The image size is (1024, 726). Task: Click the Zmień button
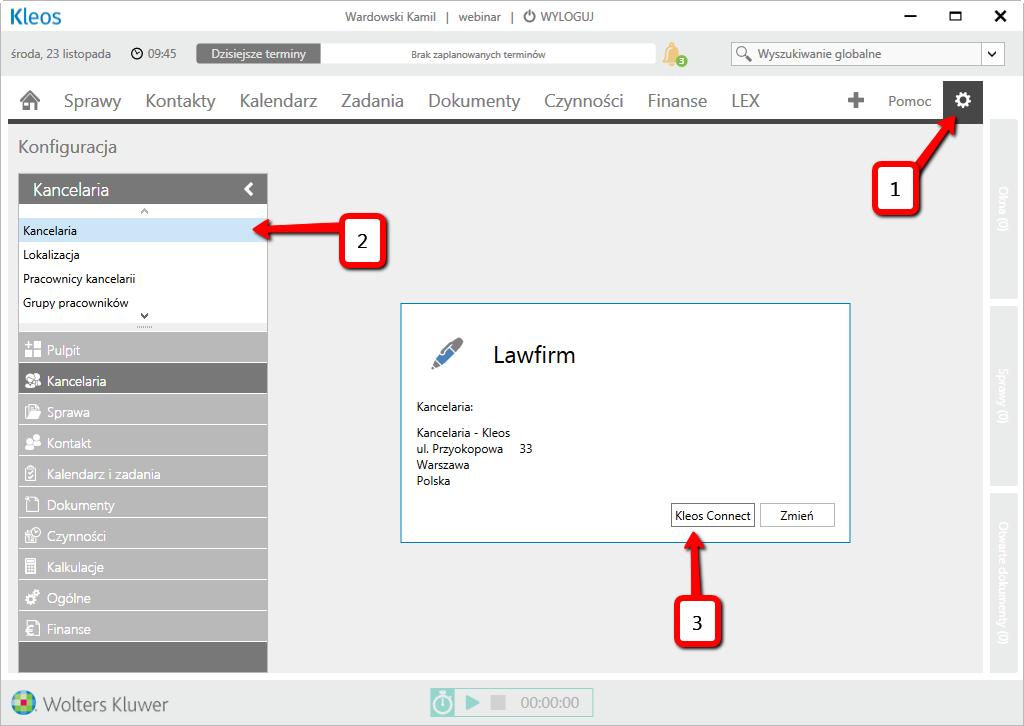click(x=797, y=515)
